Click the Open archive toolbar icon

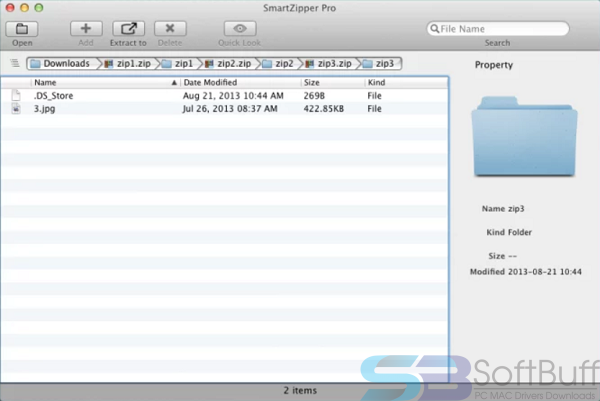coord(22,29)
